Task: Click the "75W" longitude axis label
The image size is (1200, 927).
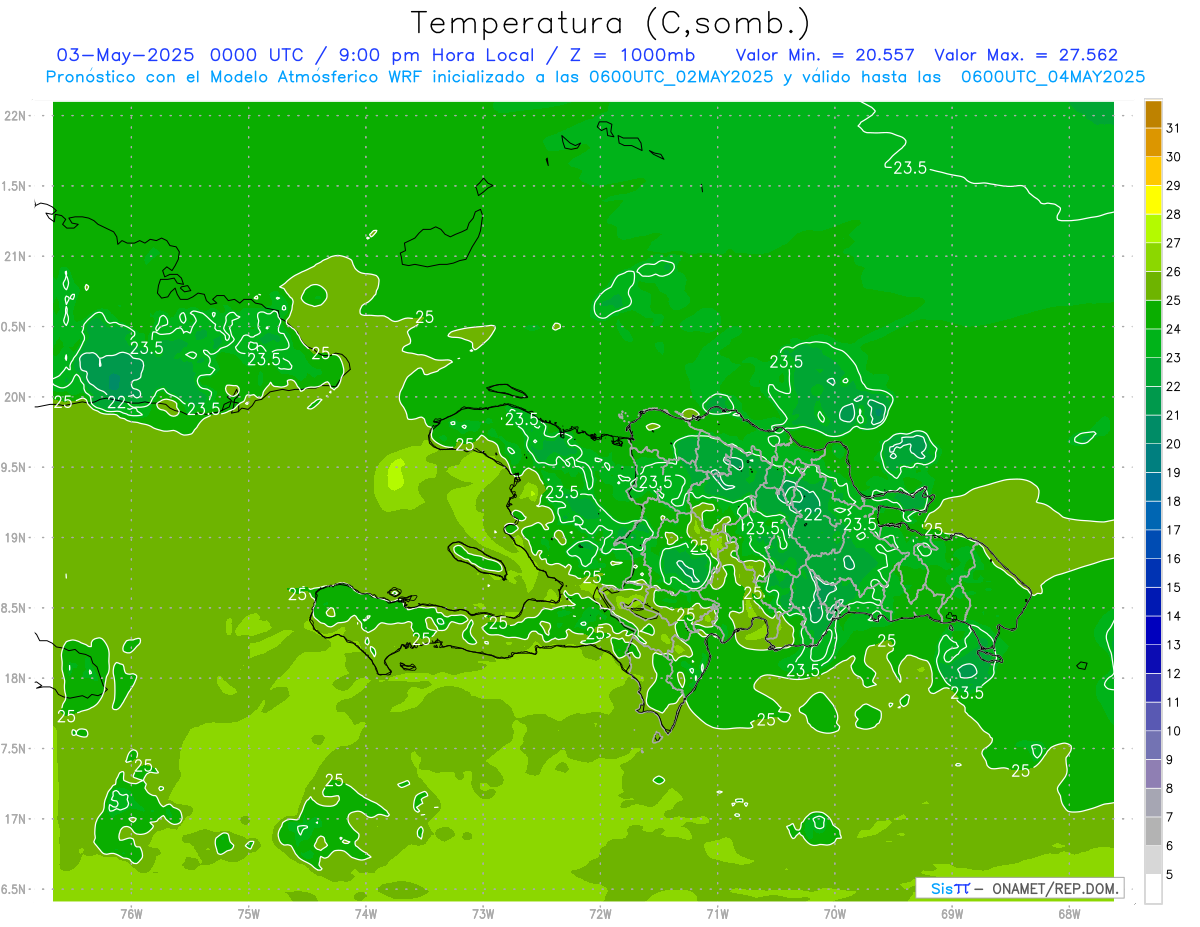Action: click(x=248, y=913)
